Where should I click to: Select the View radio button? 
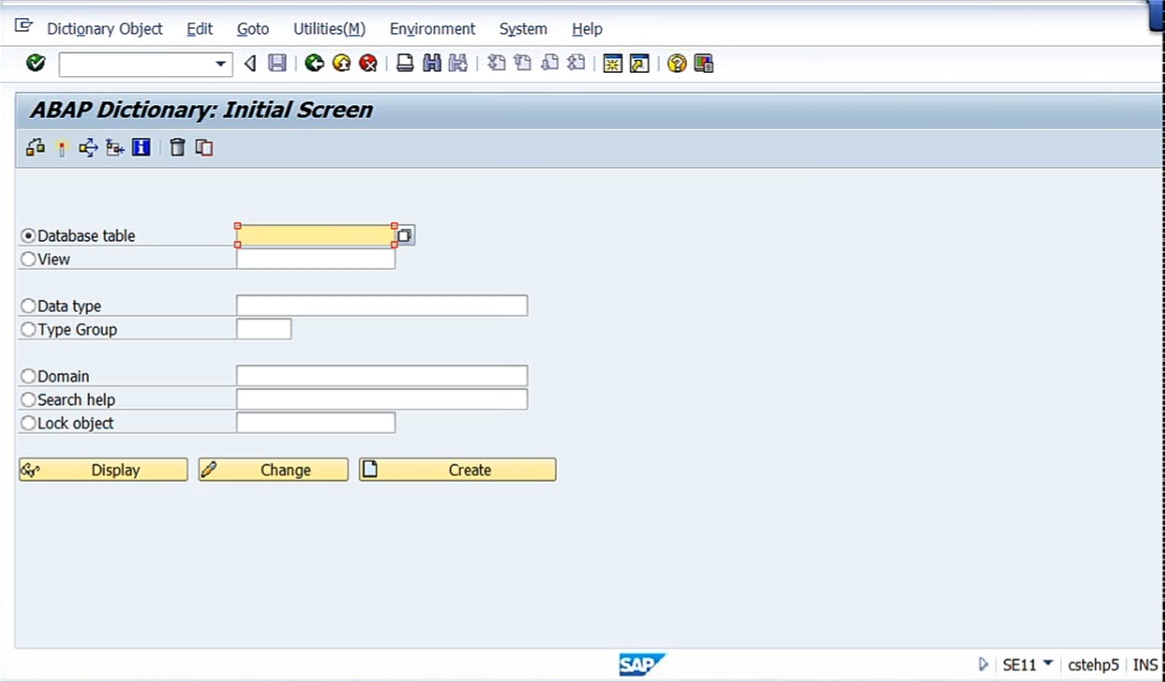point(28,259)
